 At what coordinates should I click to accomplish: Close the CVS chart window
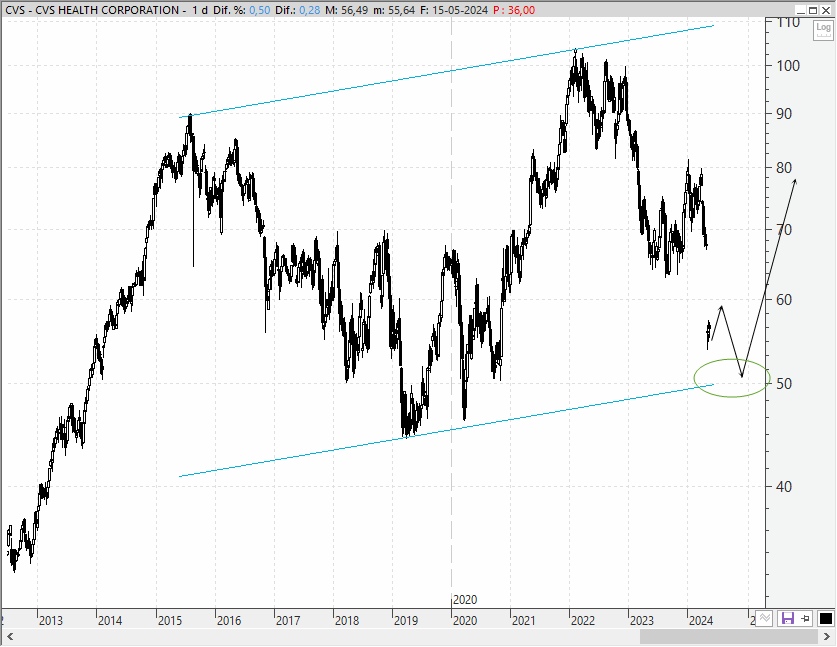point(826,10)
